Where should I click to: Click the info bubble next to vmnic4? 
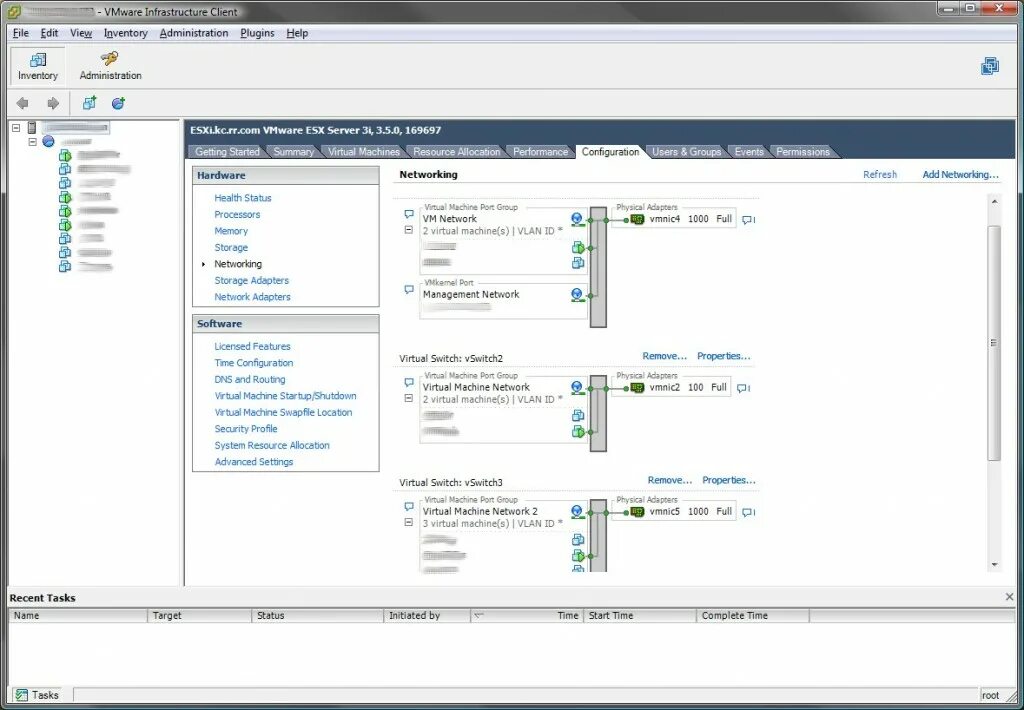(748, 220)
